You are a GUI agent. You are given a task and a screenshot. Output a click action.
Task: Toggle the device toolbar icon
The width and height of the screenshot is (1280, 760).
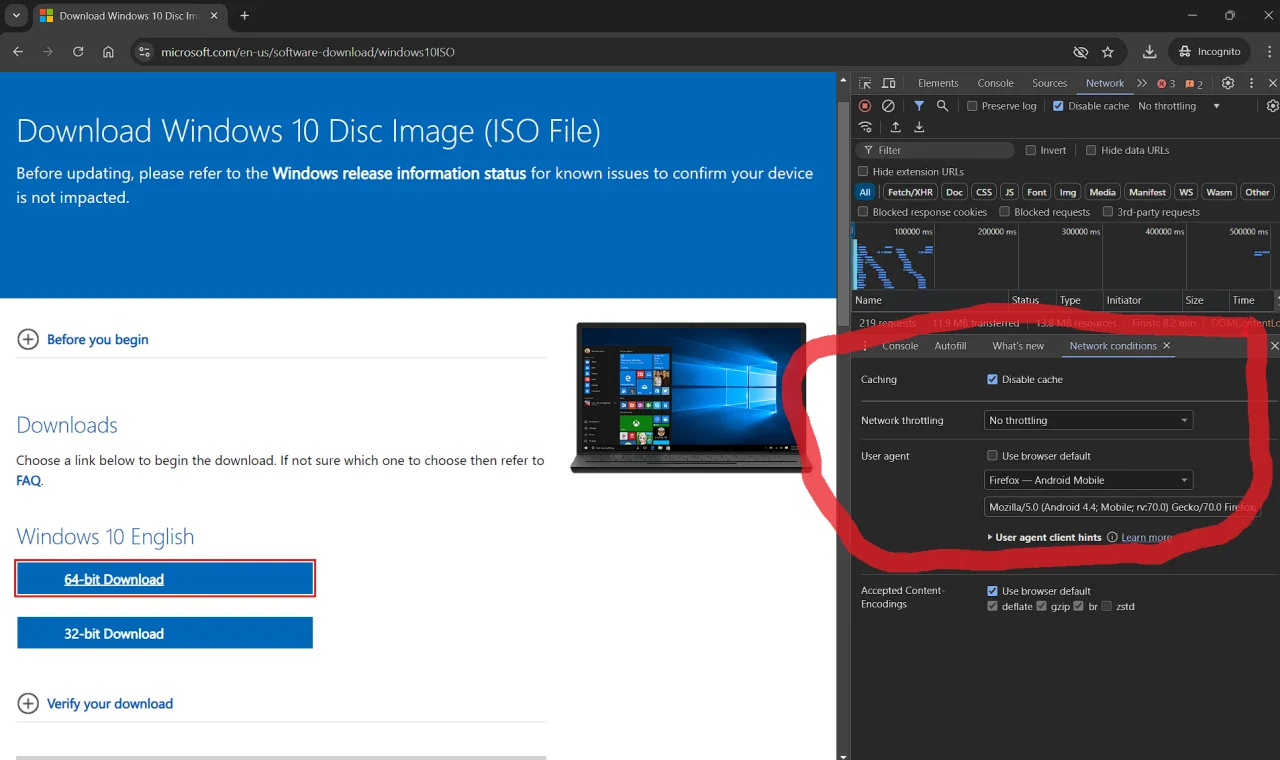point(888,83)
